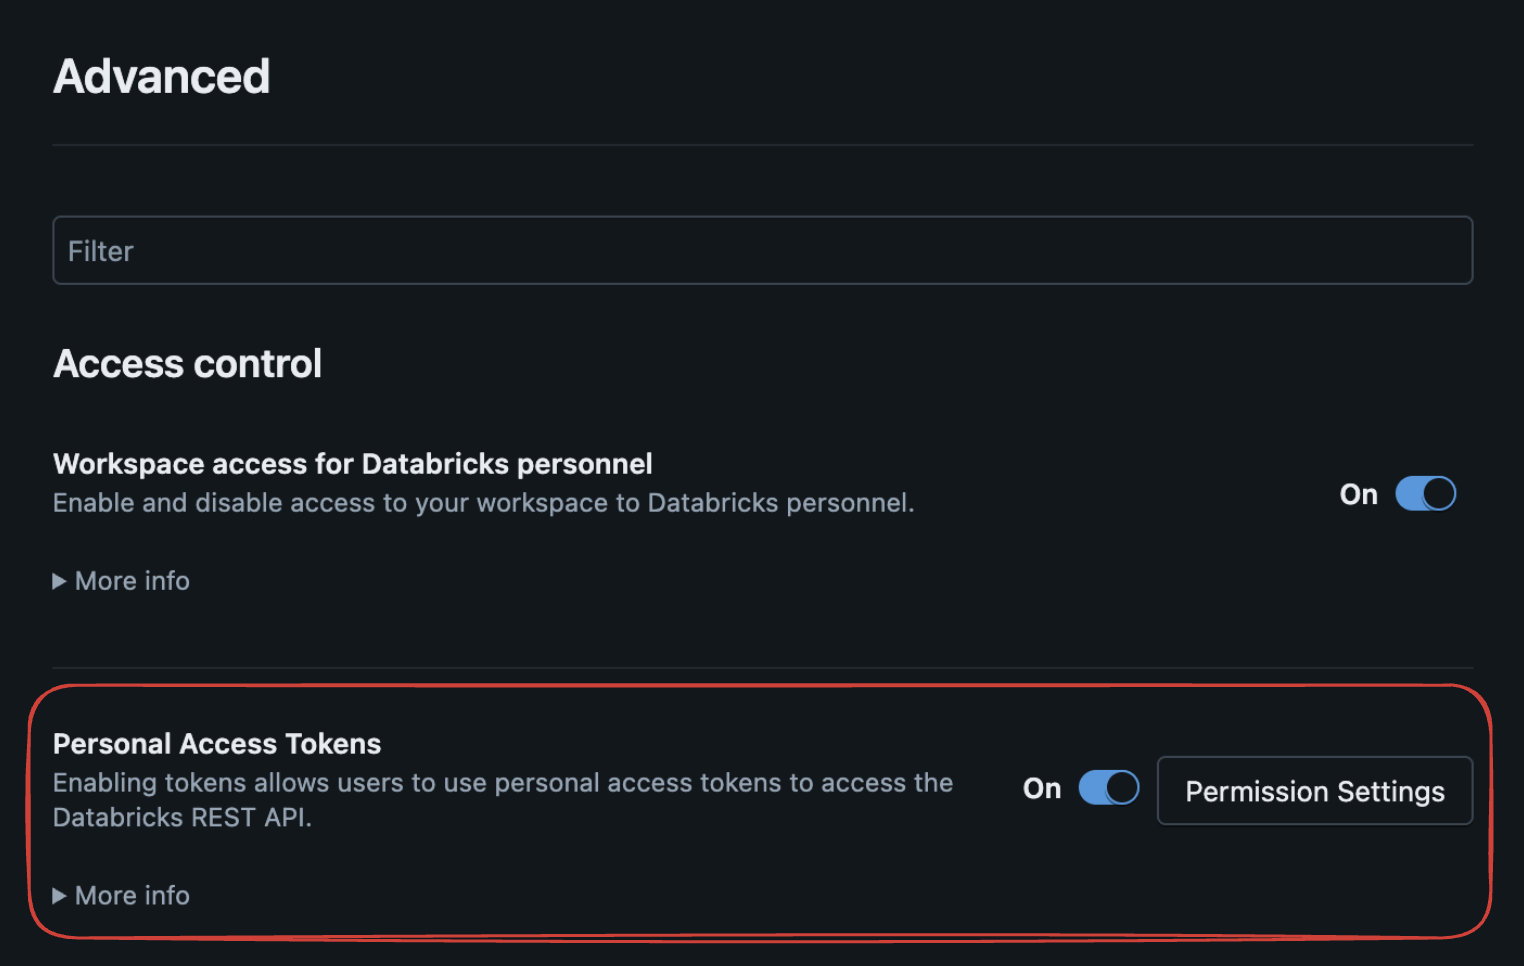Open Permission Settings for Personal Access Tokens
1524x966 pixels.
click(1314, 791)
